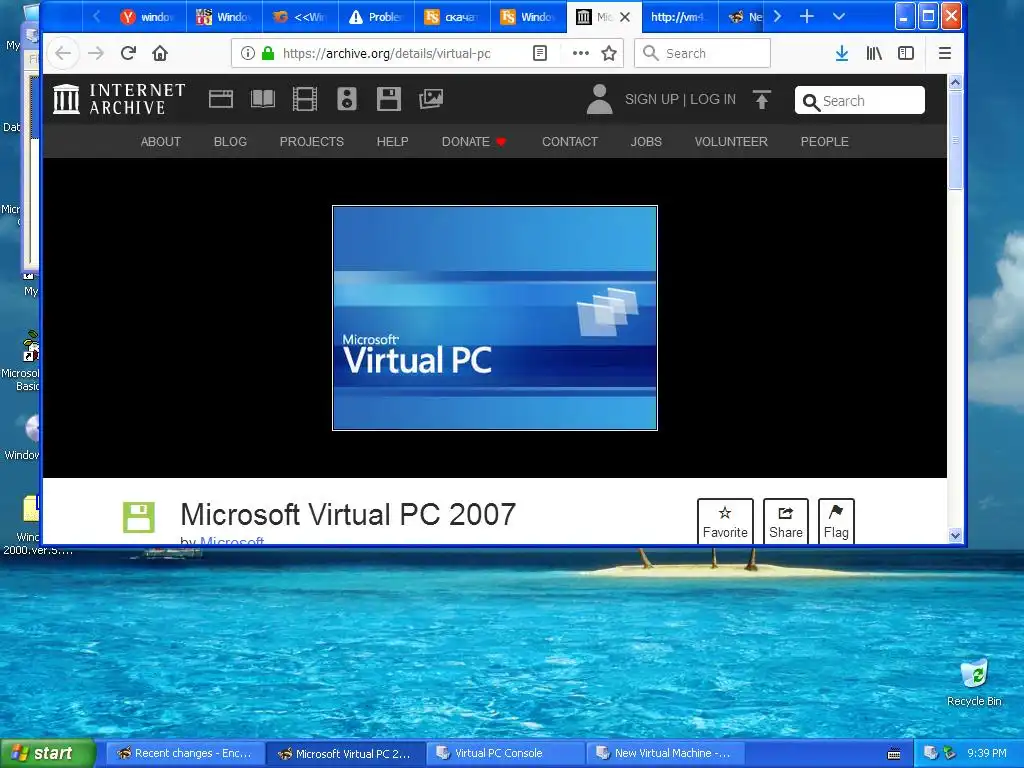Screen dimensions: 1024x768
Task: Open the Windows start button
Action: (47, 753)
